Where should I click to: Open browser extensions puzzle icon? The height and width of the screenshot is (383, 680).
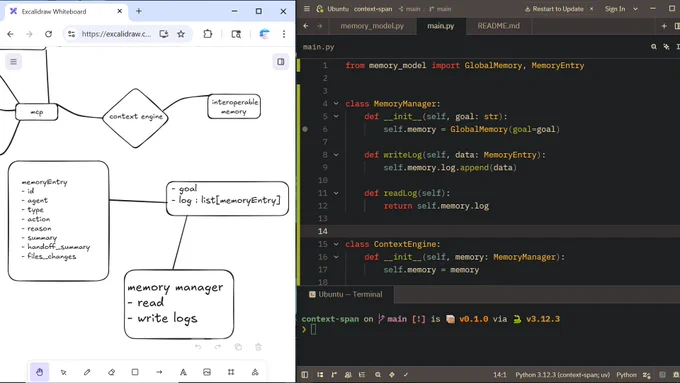pos(208,34)
